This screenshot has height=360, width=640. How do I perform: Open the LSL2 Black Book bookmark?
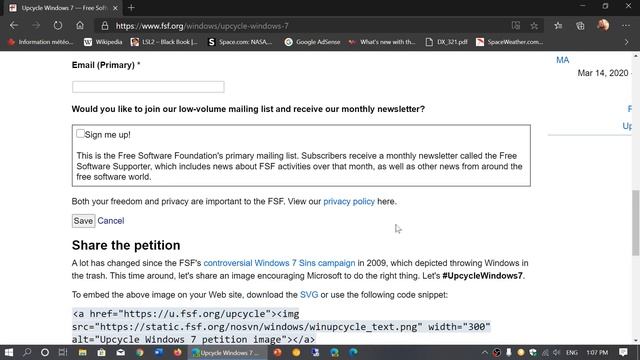coord(164,42)
